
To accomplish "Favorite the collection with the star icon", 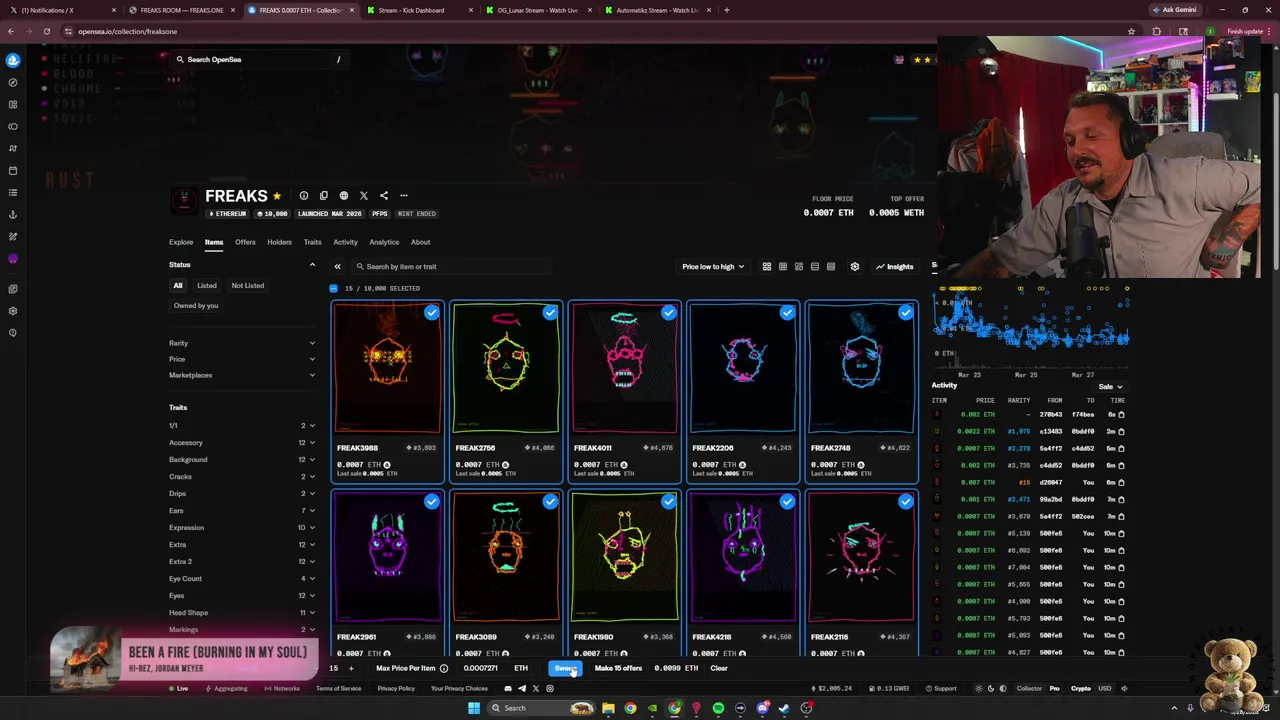I will click(277, 196).
